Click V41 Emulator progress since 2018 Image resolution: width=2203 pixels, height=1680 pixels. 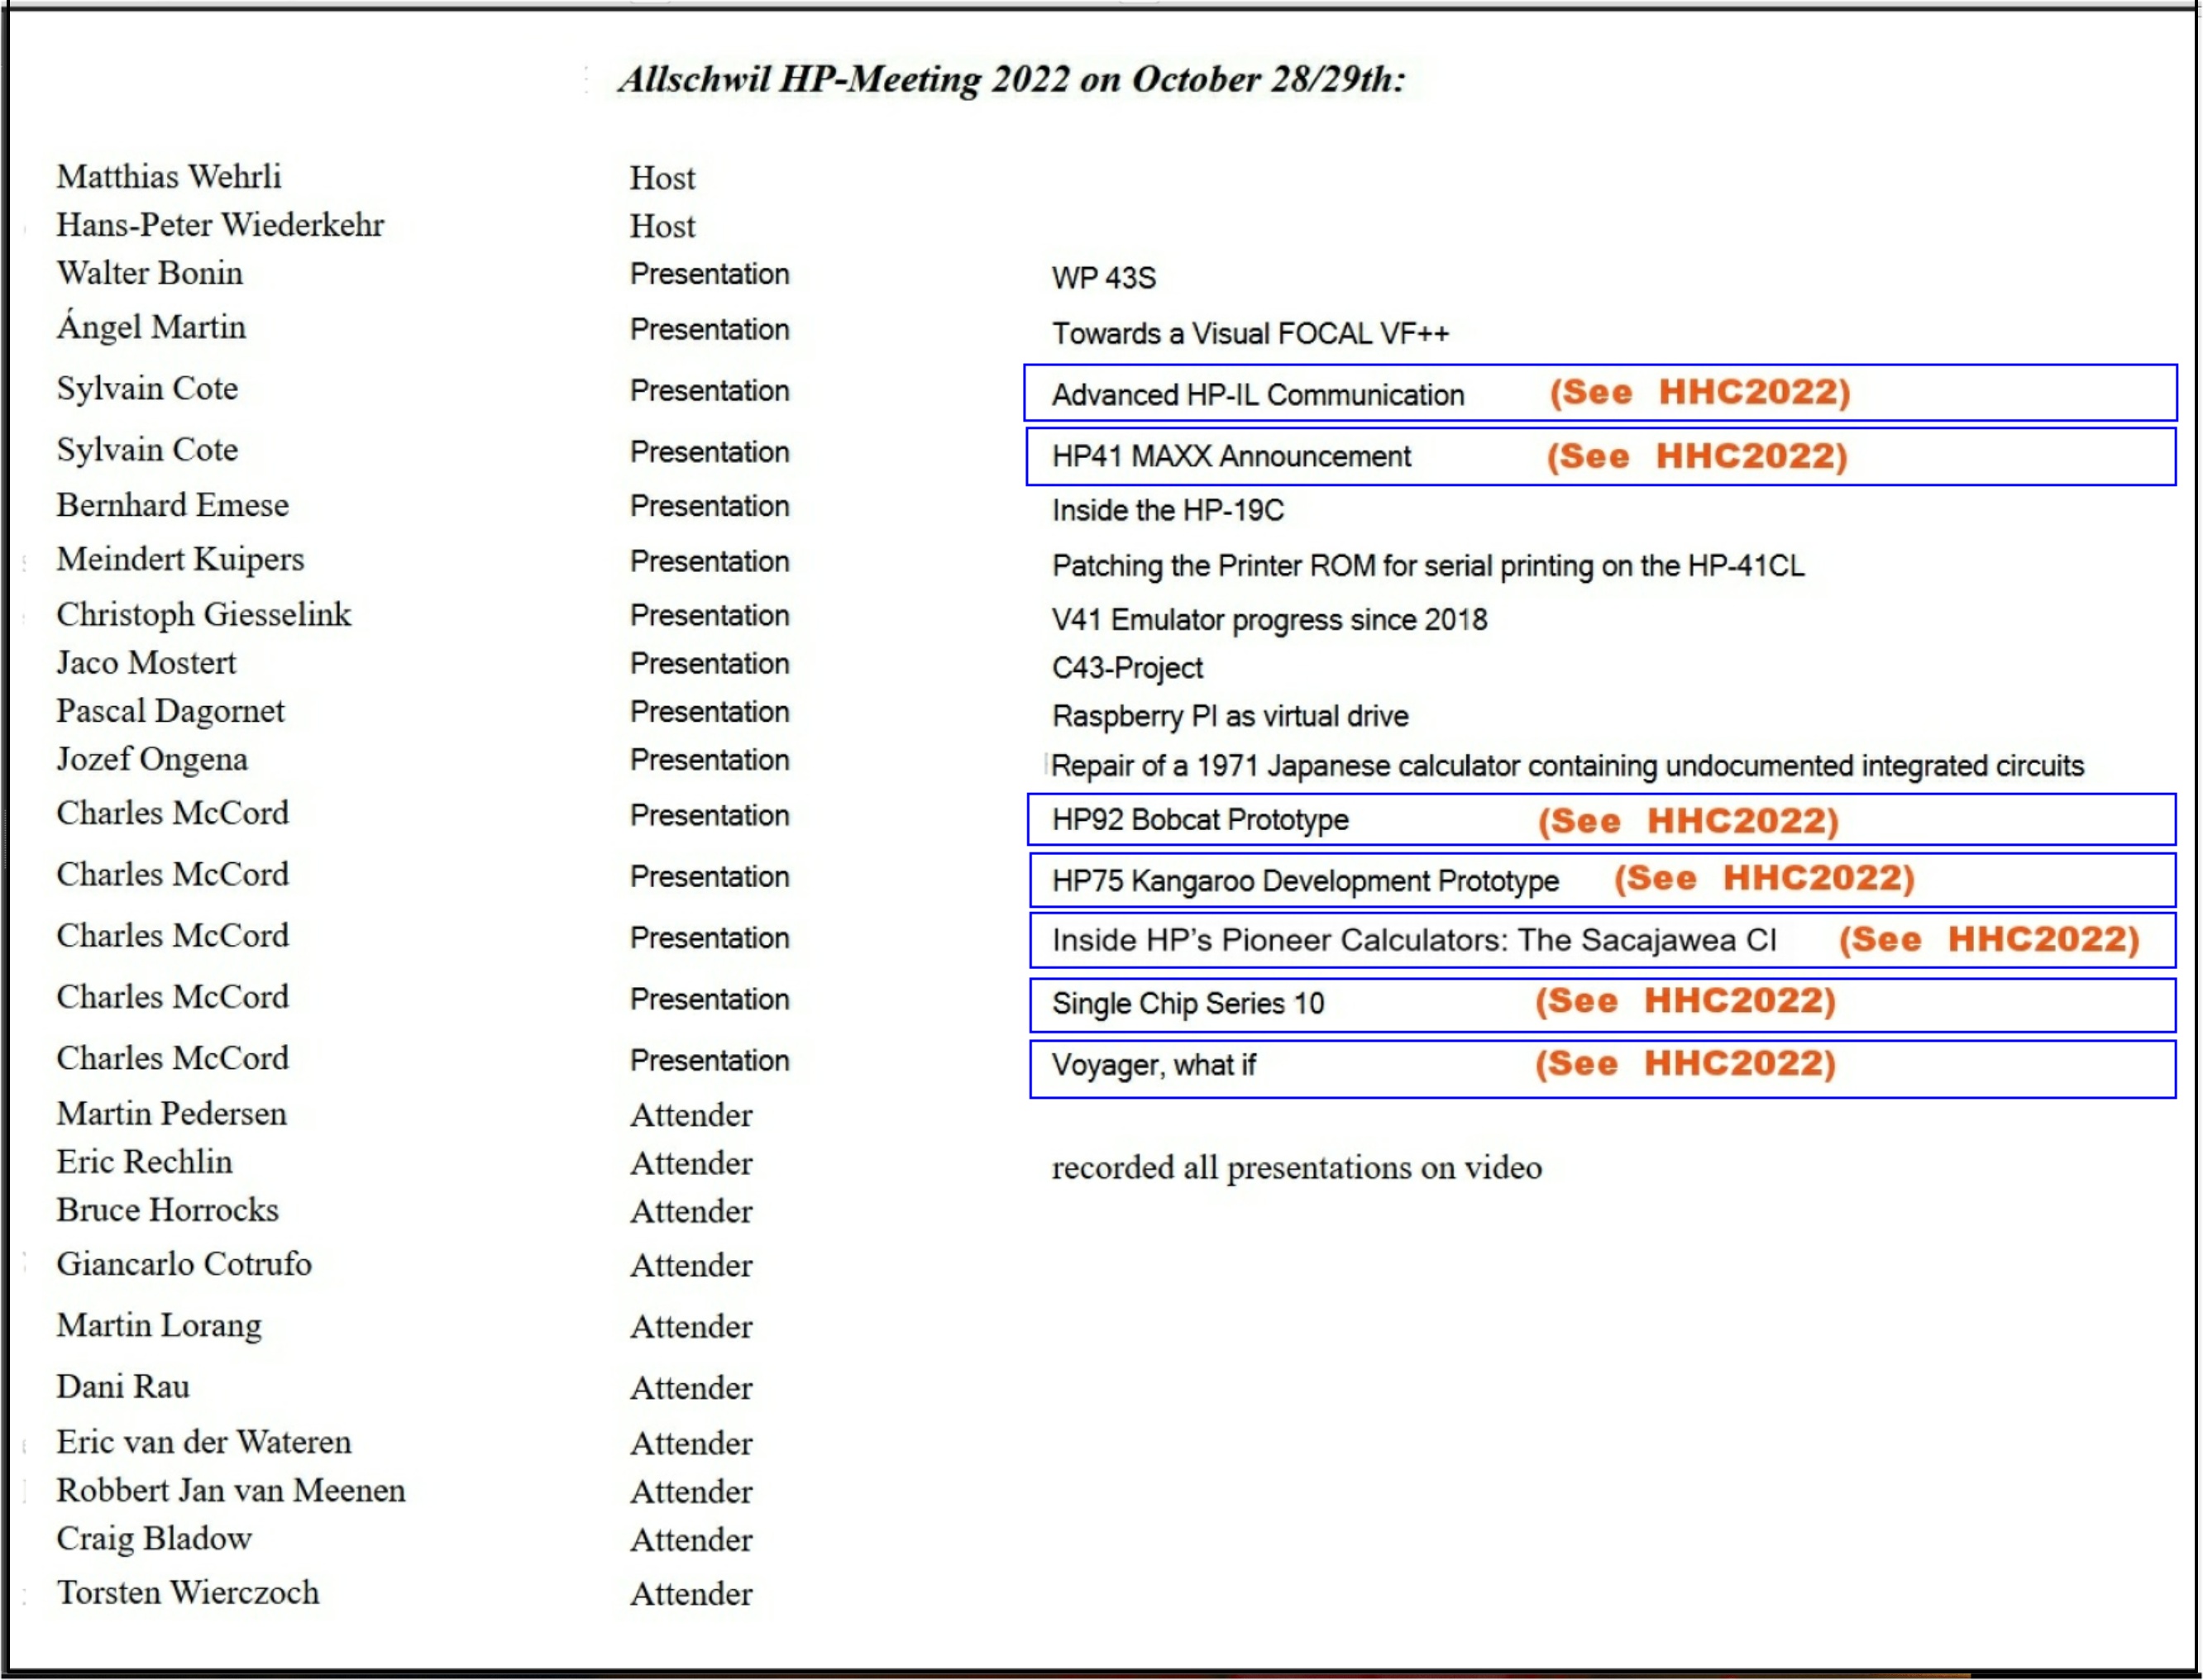coord(1268,620)
